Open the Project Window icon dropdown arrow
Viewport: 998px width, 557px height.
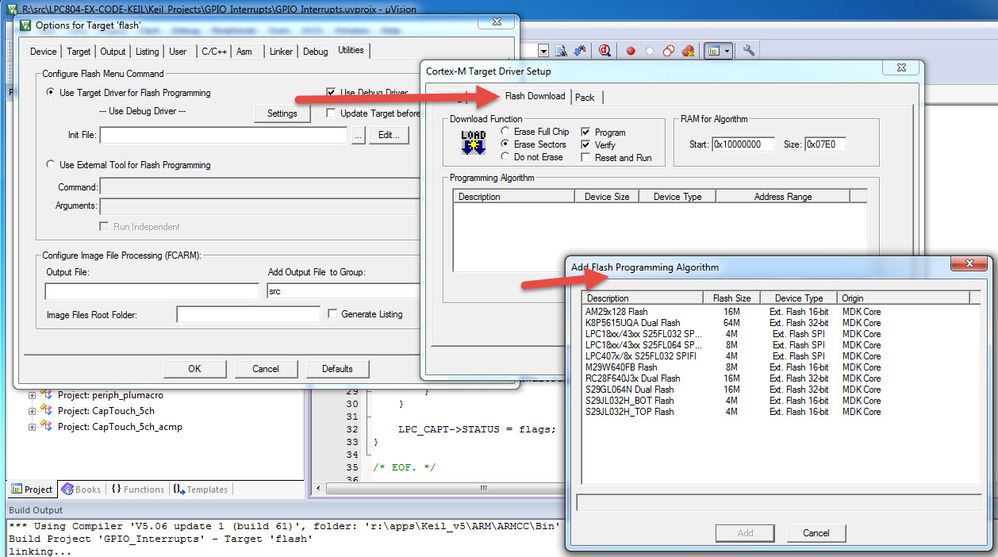[727, 51]
